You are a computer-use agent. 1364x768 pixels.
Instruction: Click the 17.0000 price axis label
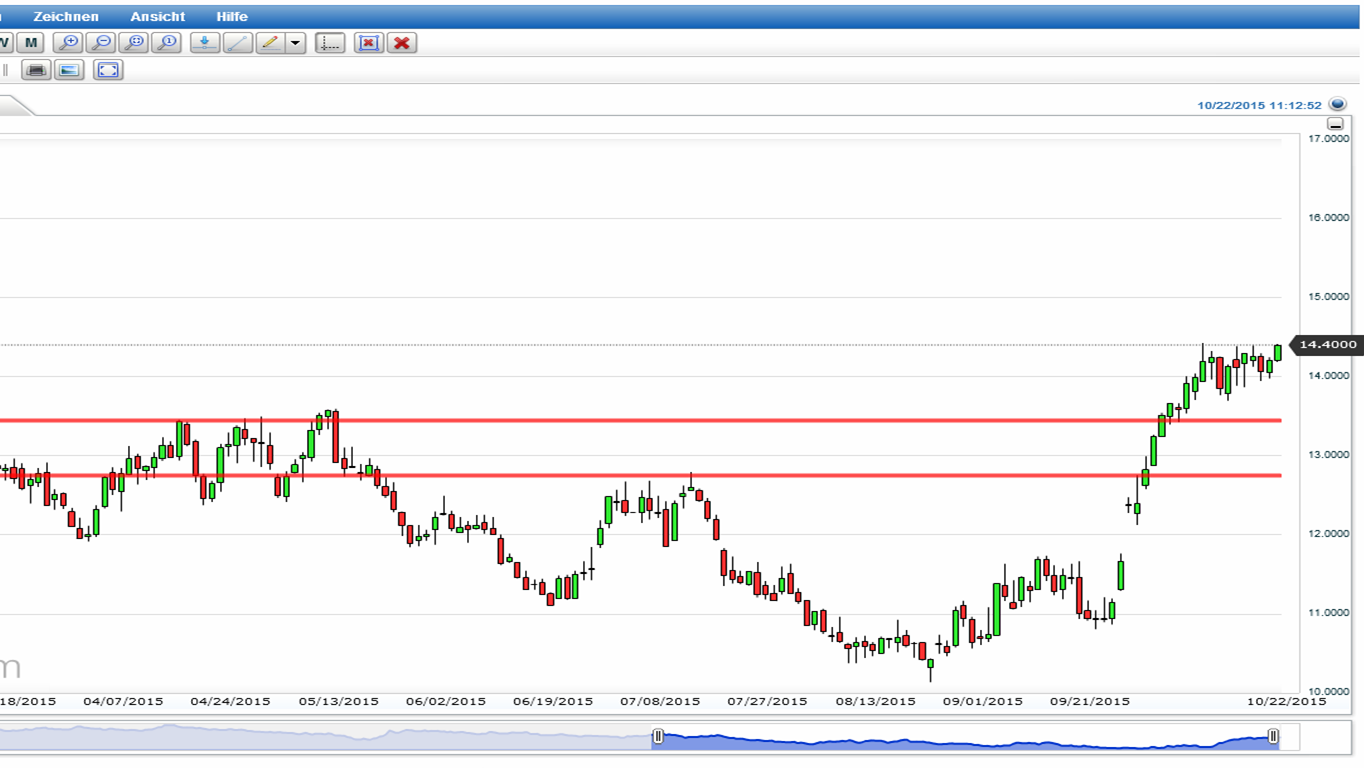tap(1328, 139)
